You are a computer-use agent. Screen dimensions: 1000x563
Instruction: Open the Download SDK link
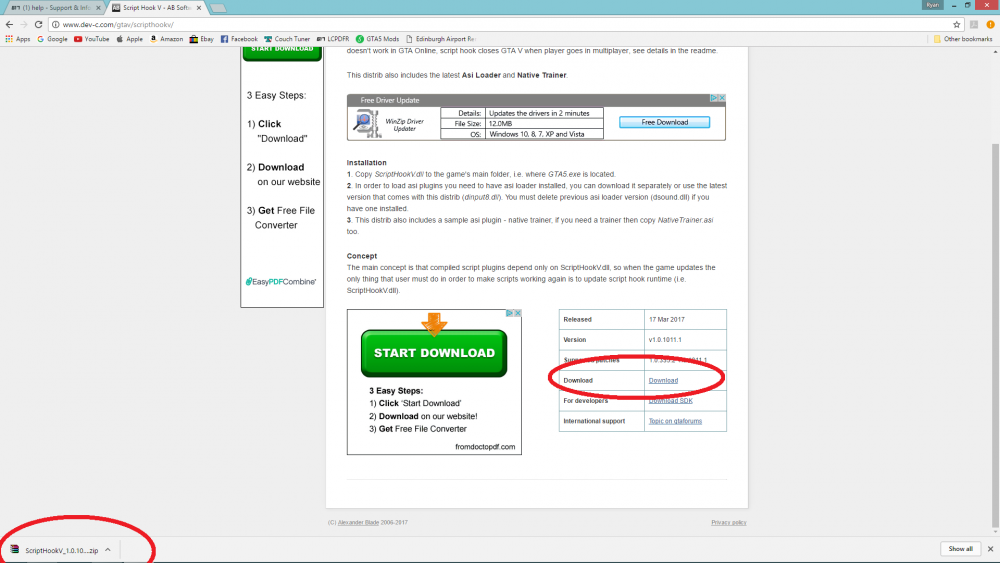670,400
